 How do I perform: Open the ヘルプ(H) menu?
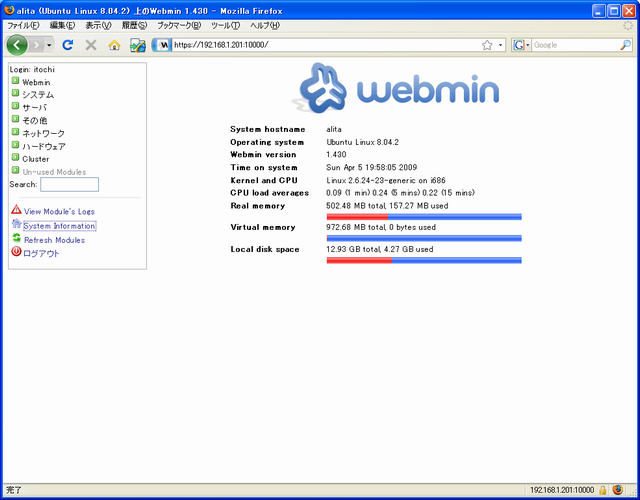[x=265, y=25]
